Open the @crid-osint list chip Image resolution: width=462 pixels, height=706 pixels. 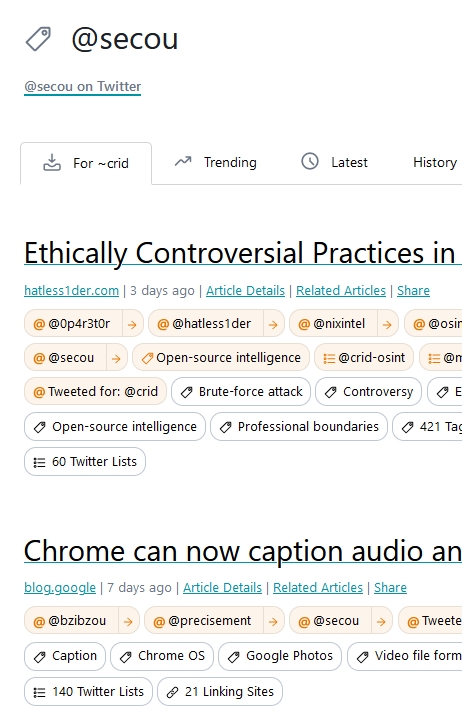click(x=364, y=358)
